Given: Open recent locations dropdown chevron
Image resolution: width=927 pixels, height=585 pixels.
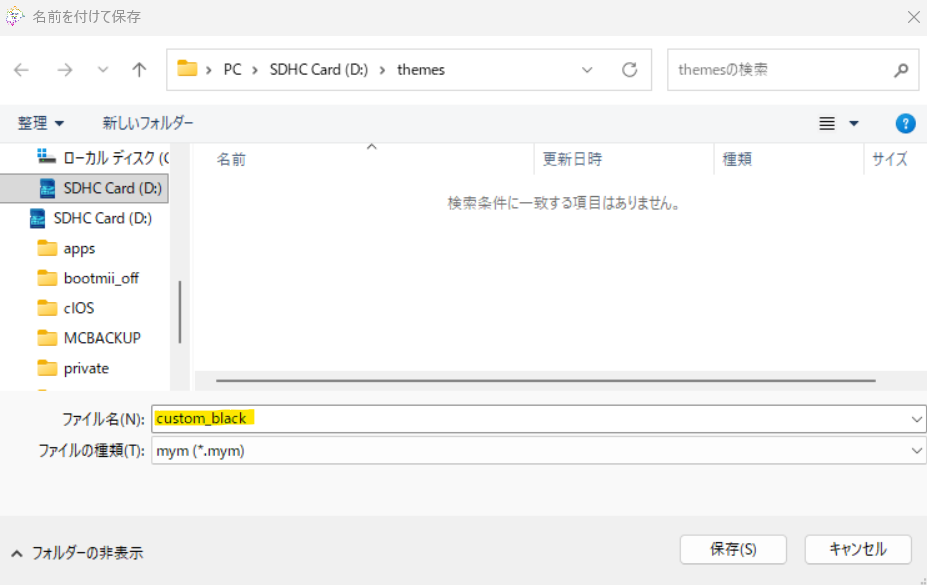Looking at the screenshot, I should 103,70.
